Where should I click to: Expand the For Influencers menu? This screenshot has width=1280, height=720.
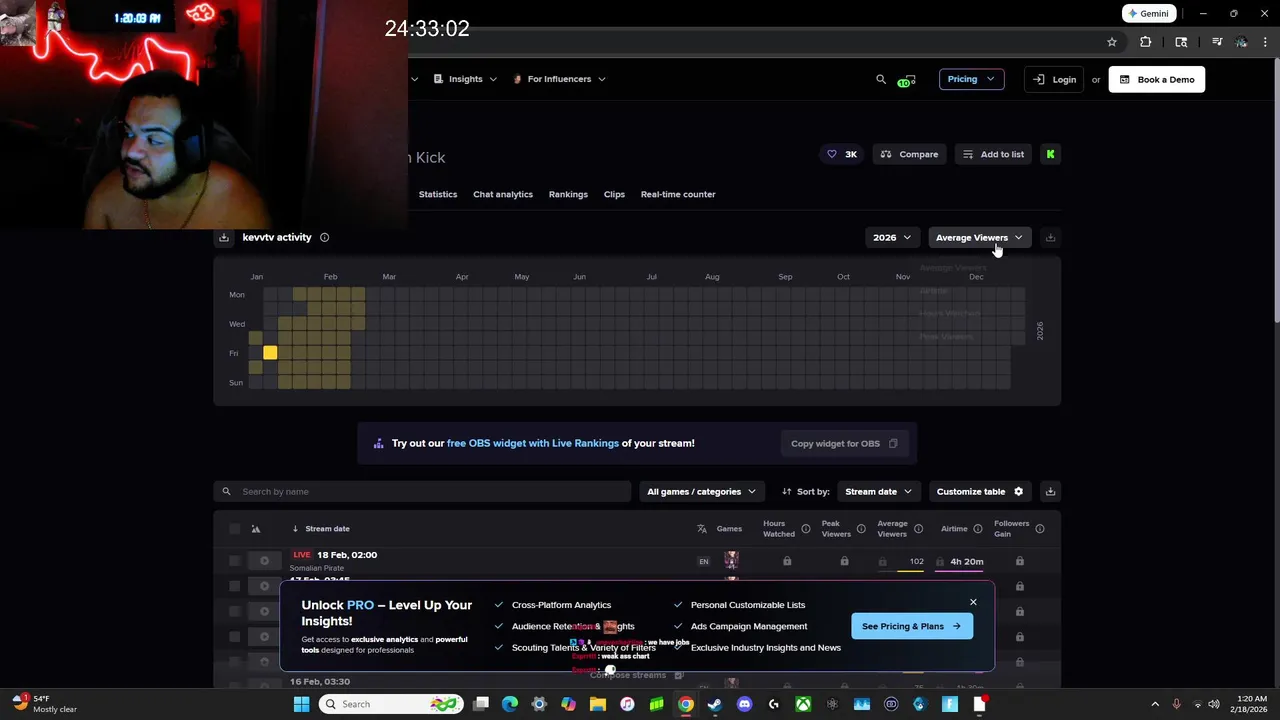(559, 79)
